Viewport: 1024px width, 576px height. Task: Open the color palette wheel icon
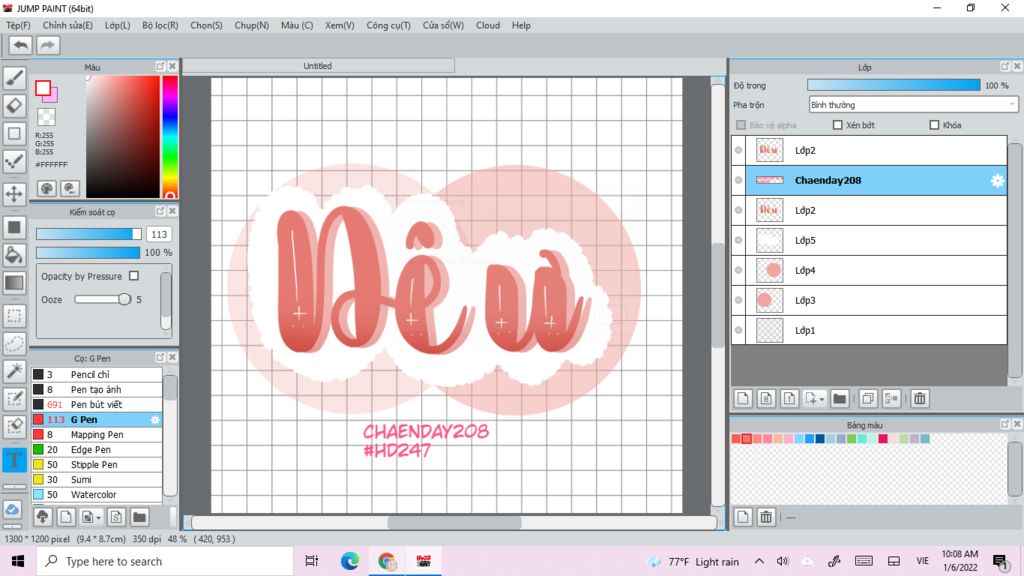(47, 189)
